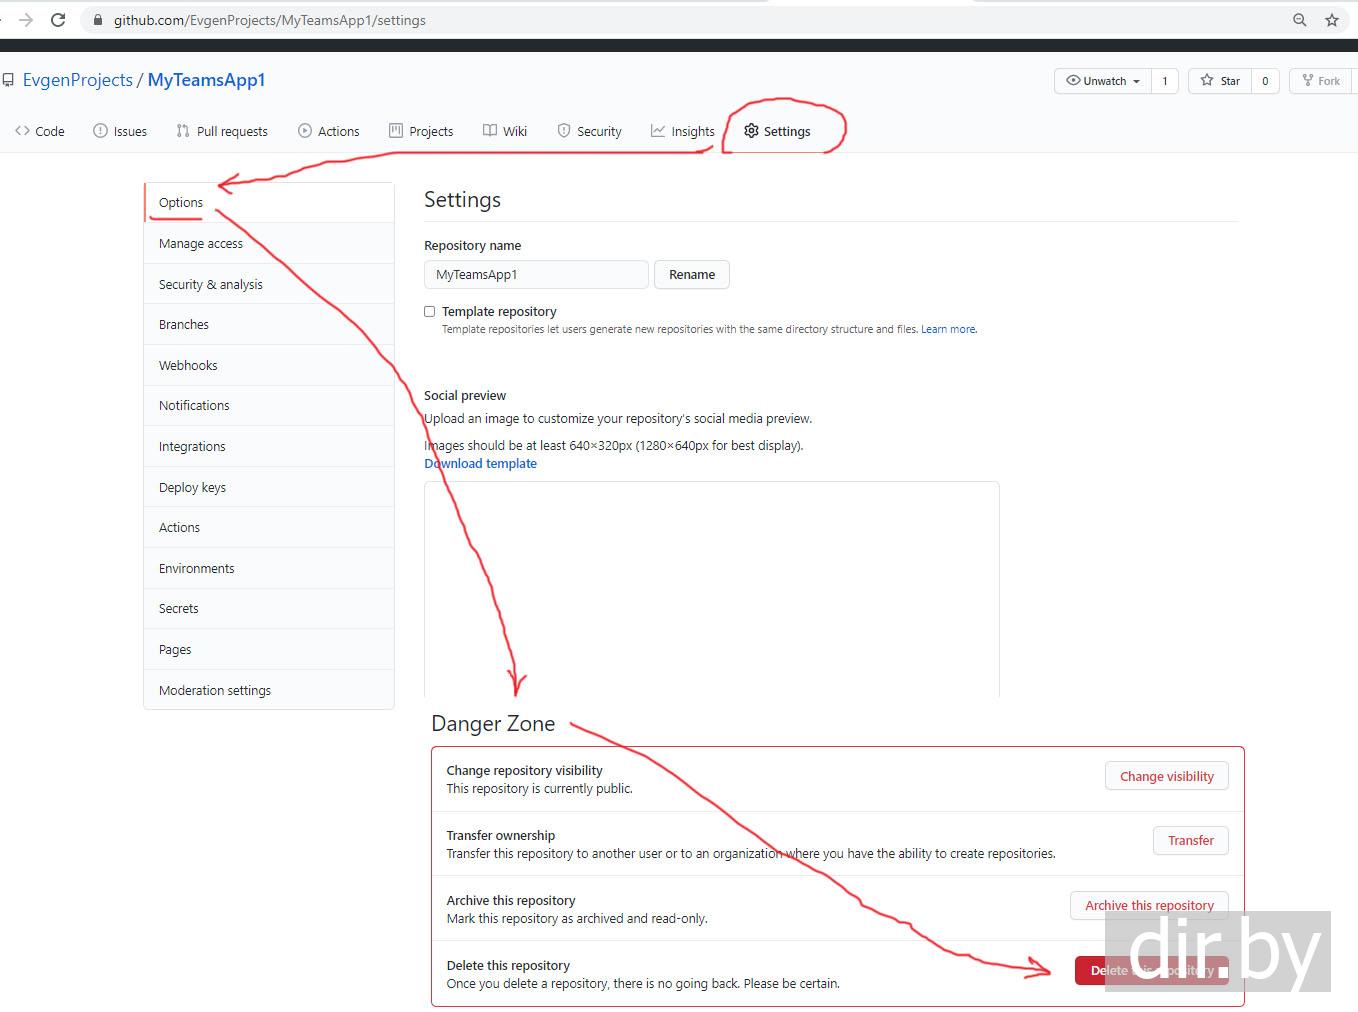Select Integrations in settings sidebar
The width and height of the screenshot is (1358, 1012).
click(x=269, y=447)
